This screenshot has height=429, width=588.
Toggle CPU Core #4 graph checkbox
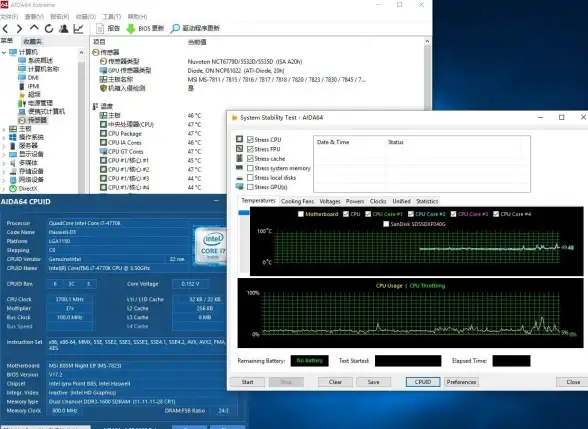point(496,214)
